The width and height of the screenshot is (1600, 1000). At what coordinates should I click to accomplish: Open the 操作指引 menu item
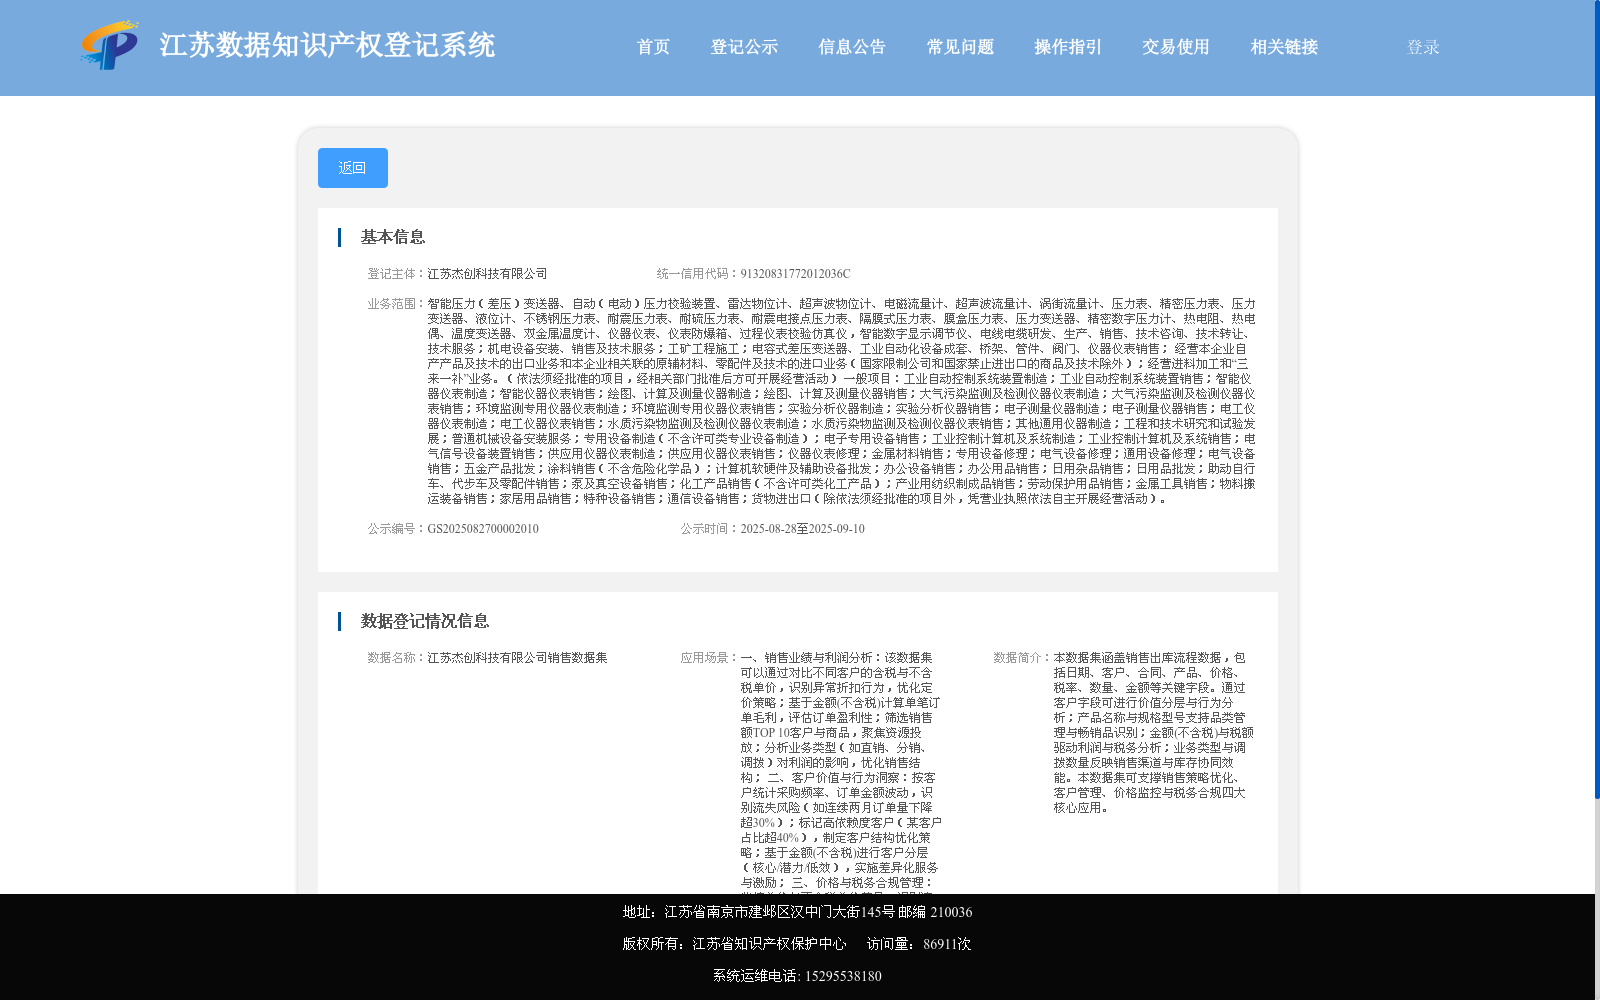pyautogui.click(x=1069, y=47)
